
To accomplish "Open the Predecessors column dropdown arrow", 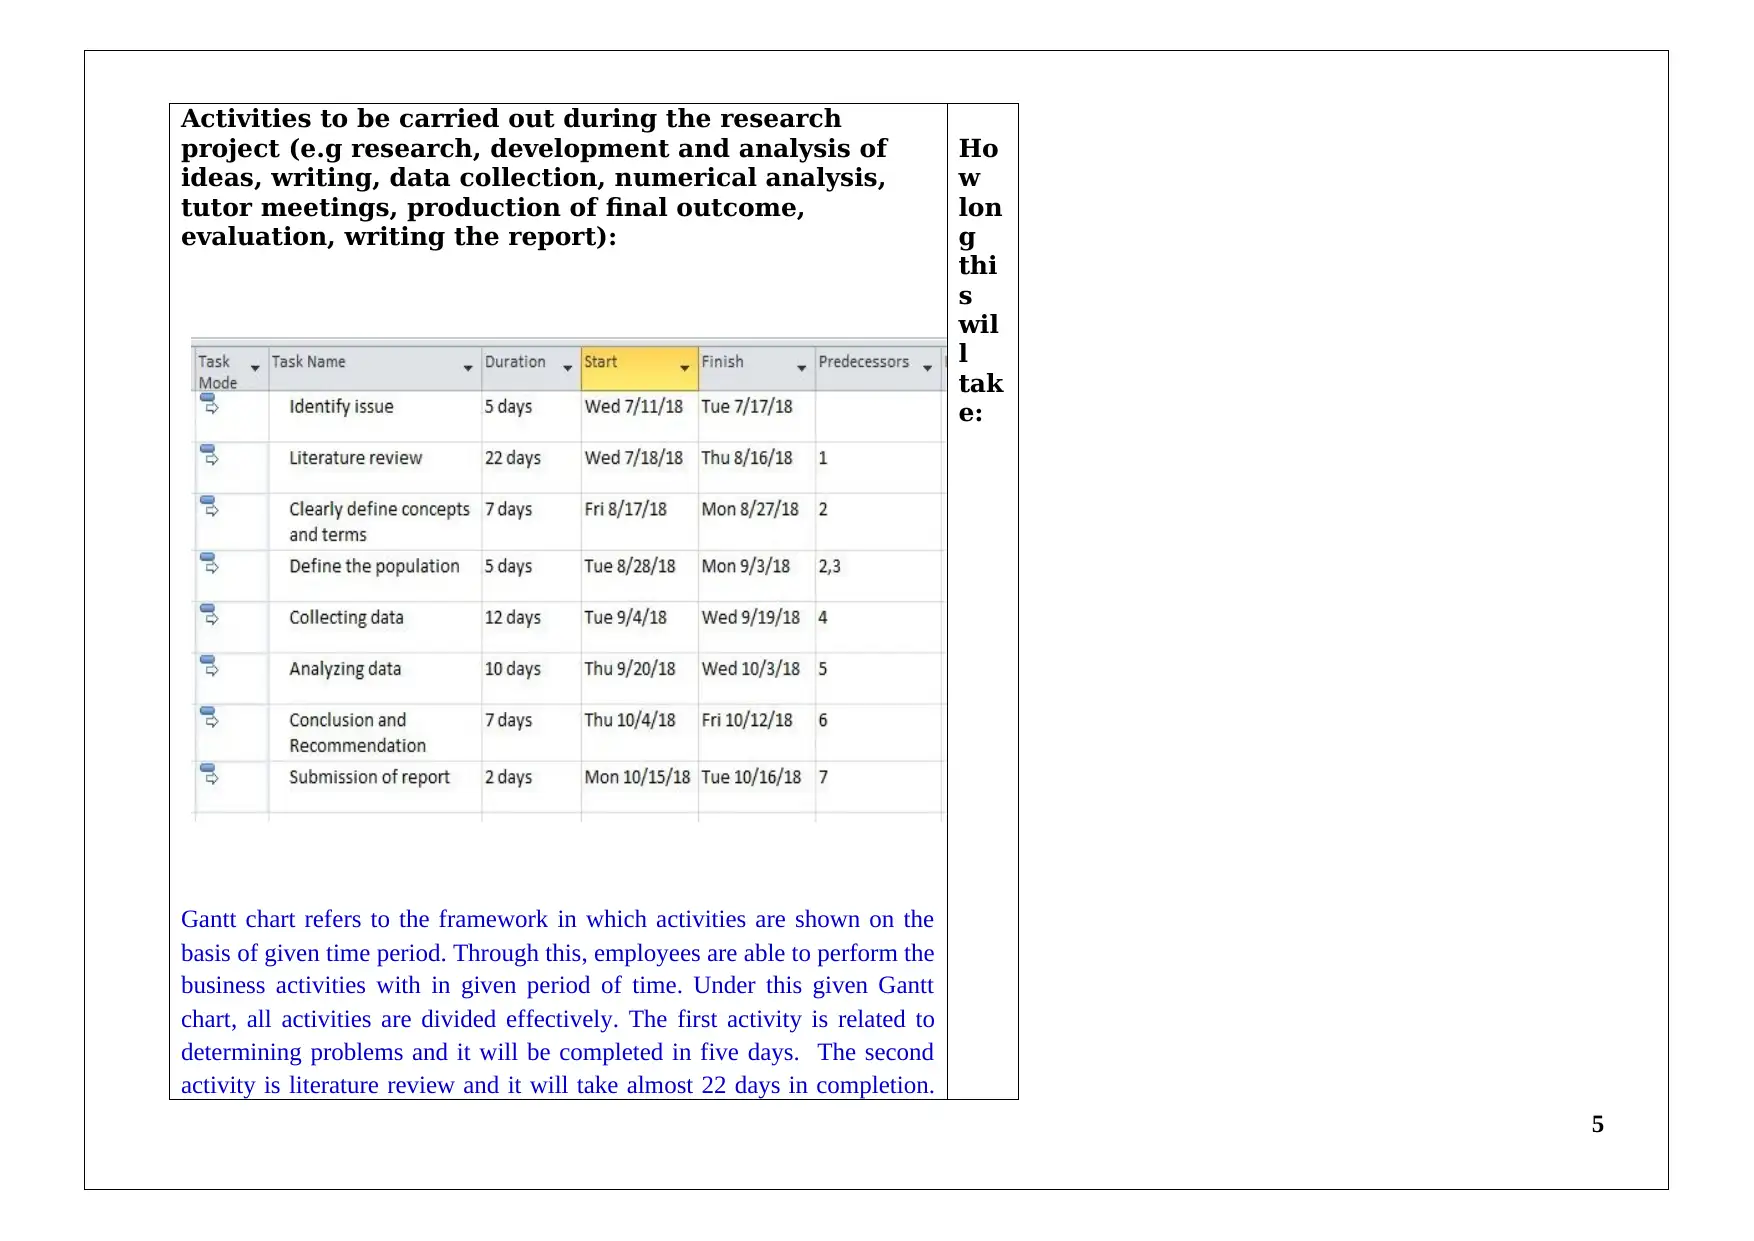I will (928, 369).
